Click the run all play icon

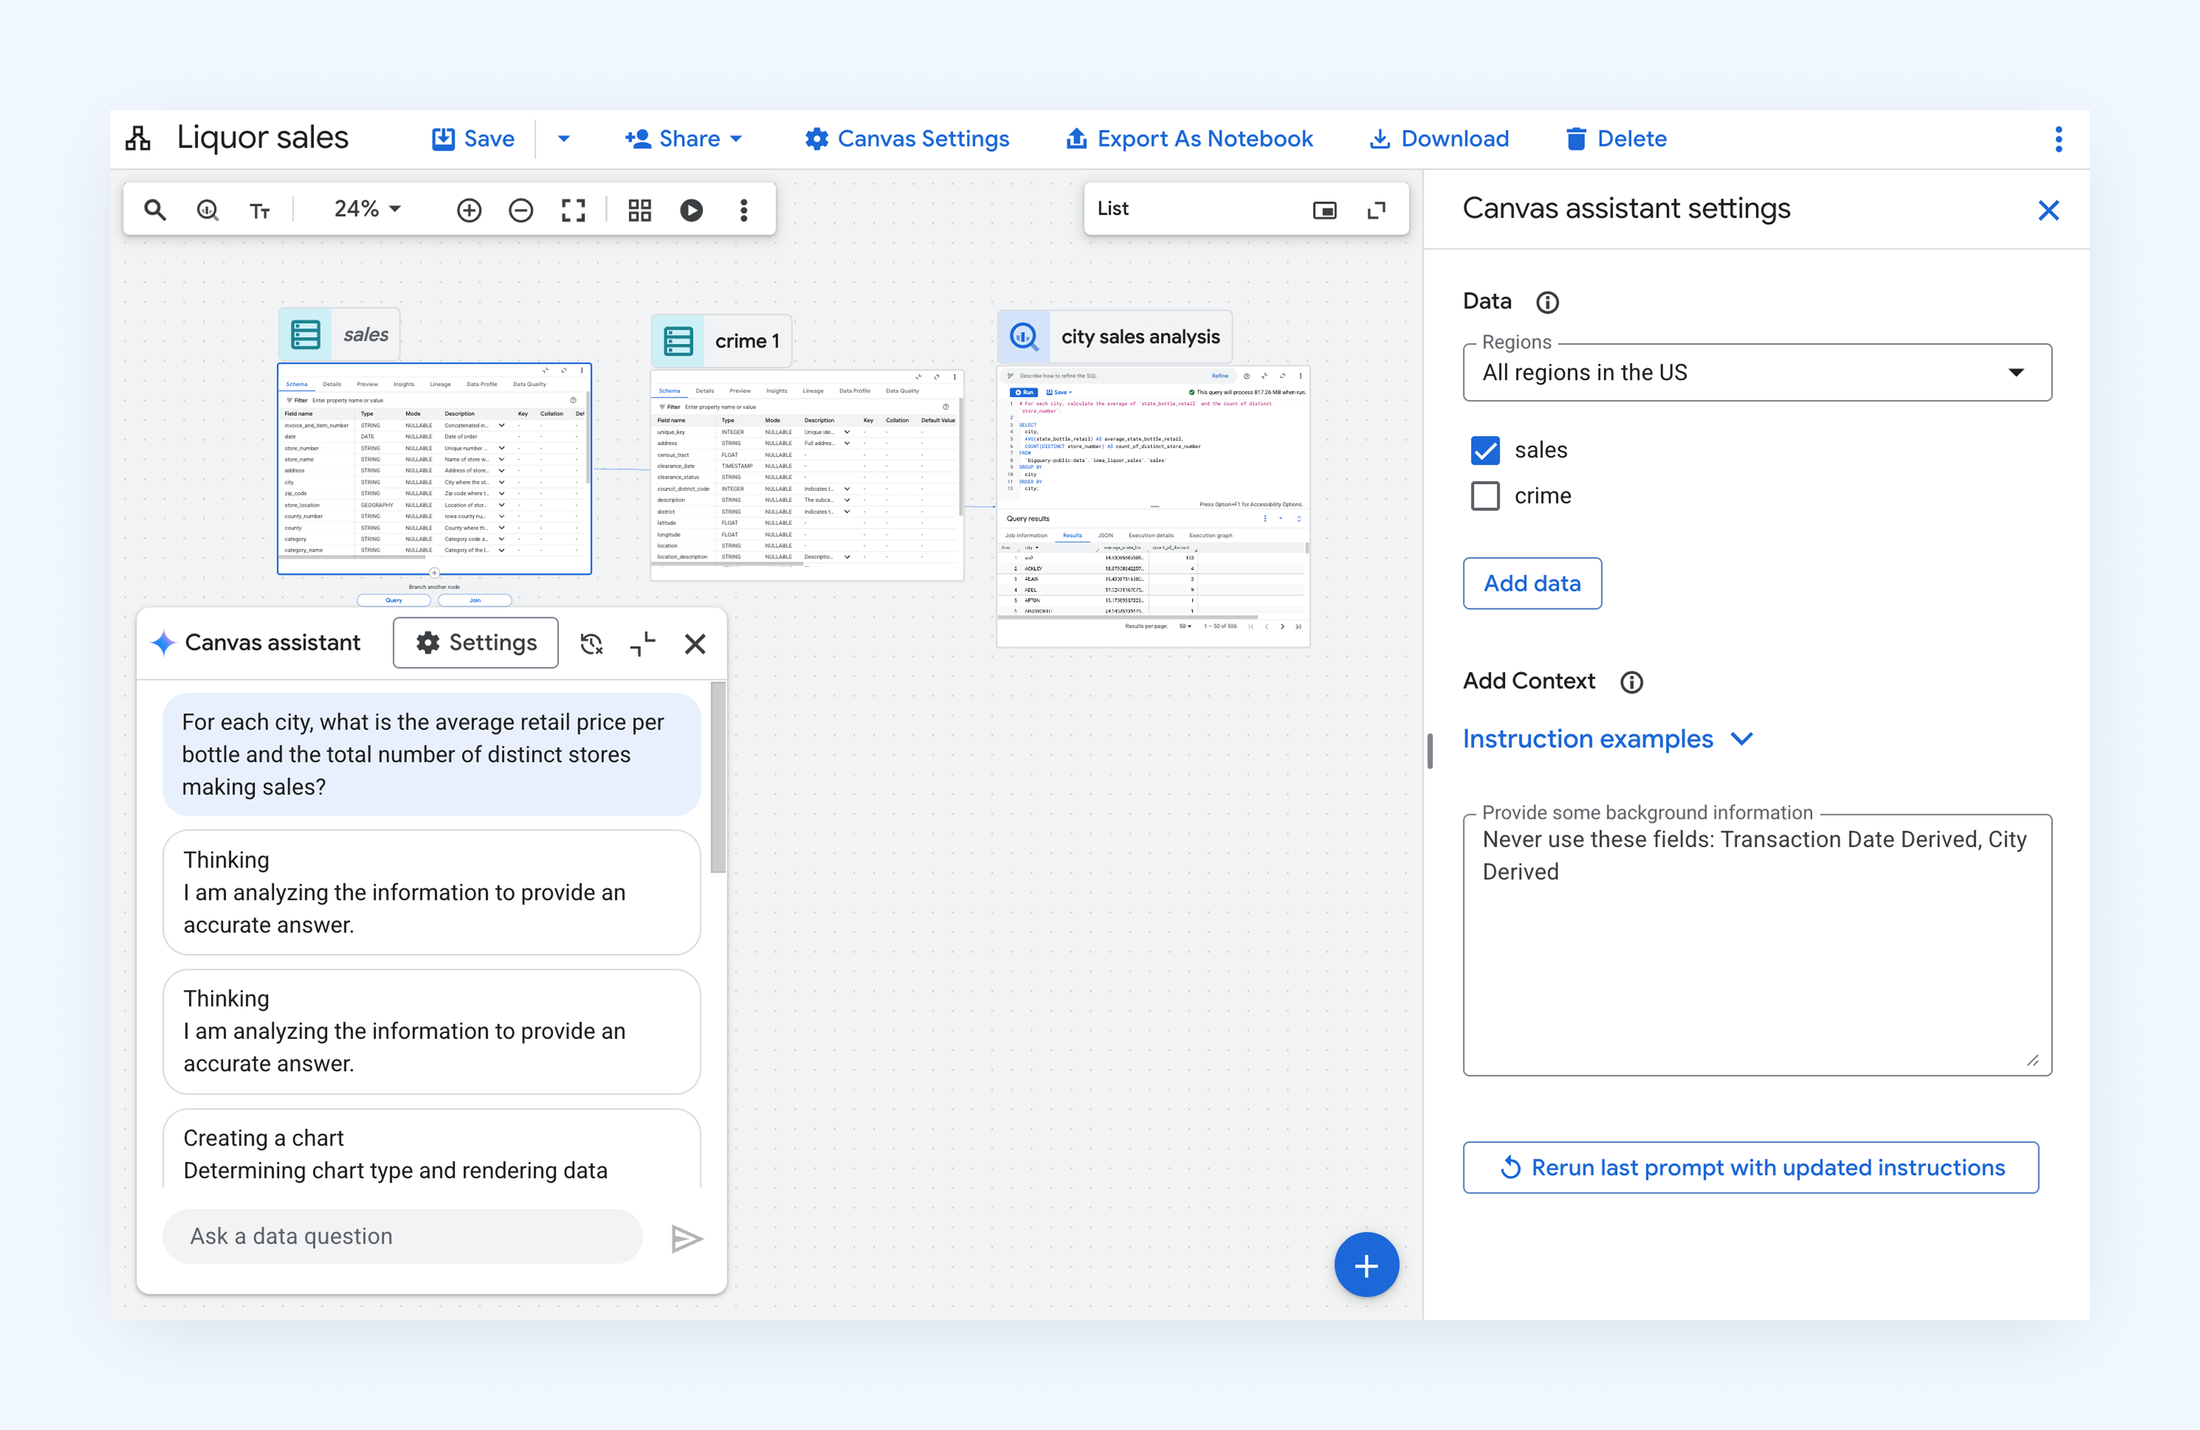click(691, 209)
